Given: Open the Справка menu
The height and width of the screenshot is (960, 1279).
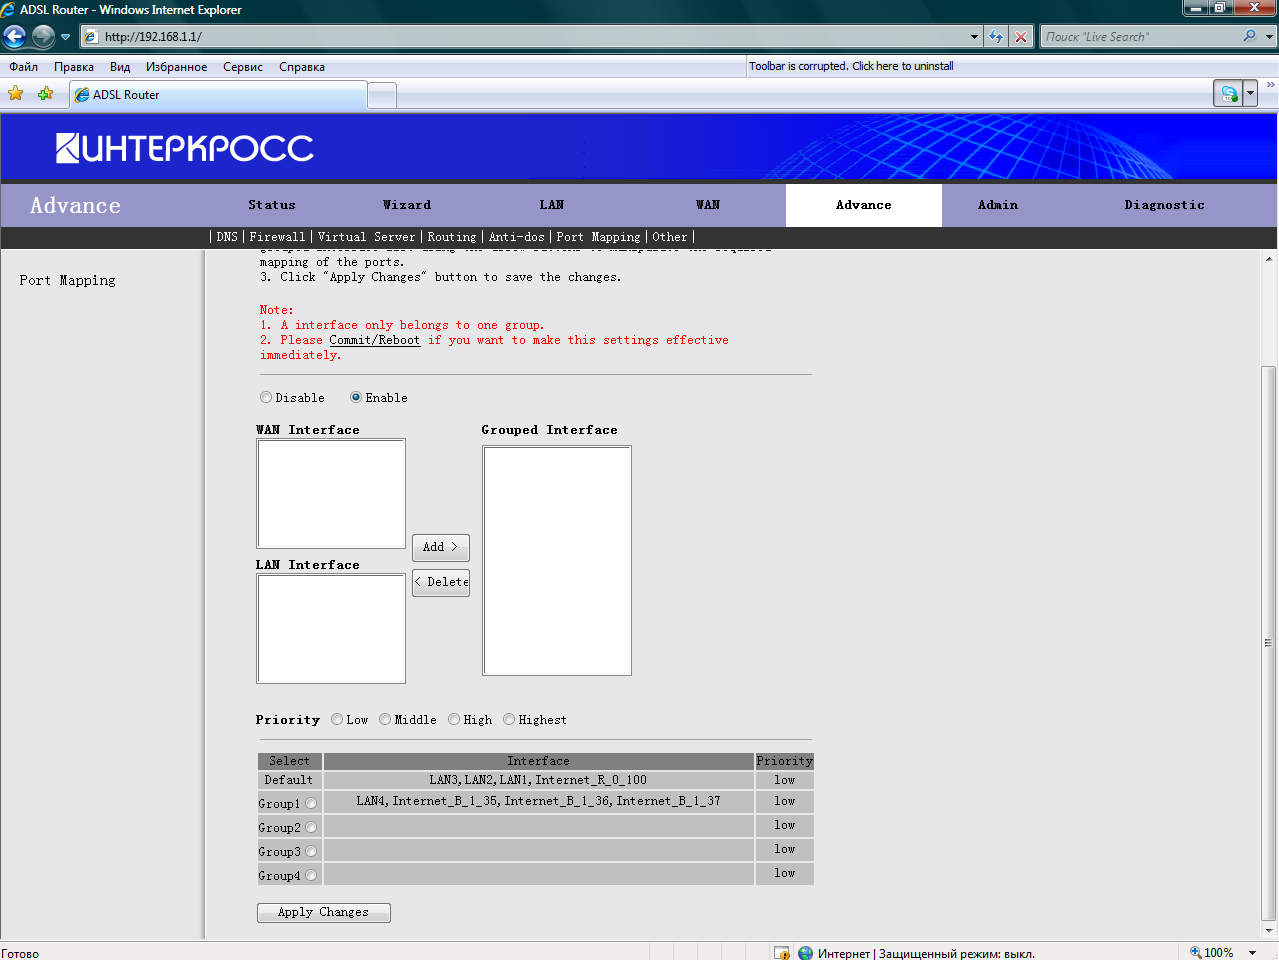Looking at the screenshot, I should point(302,67).
